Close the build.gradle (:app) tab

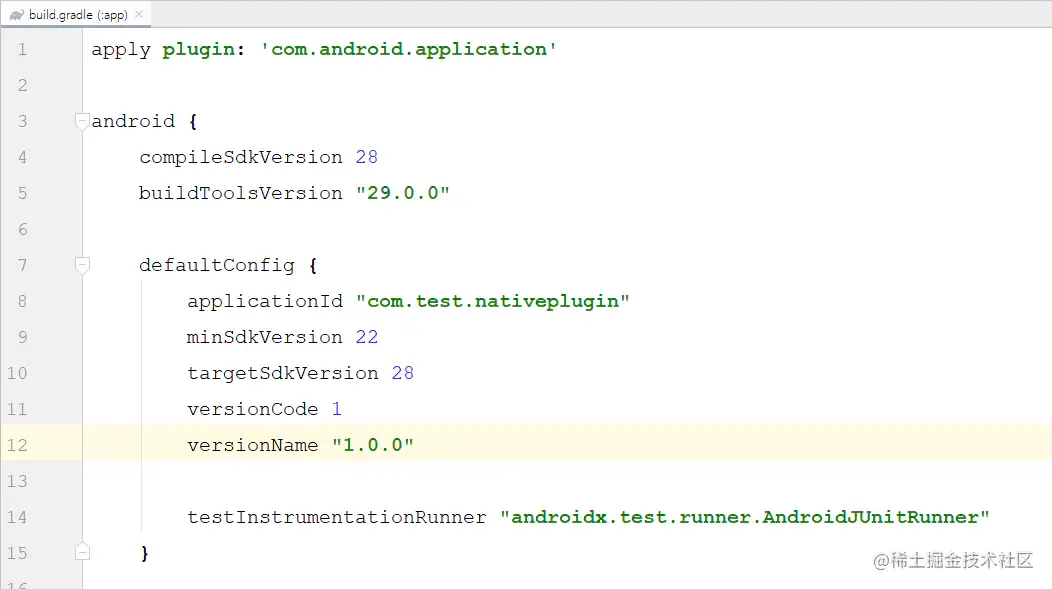pyautogui.click(x=139, y=14)
